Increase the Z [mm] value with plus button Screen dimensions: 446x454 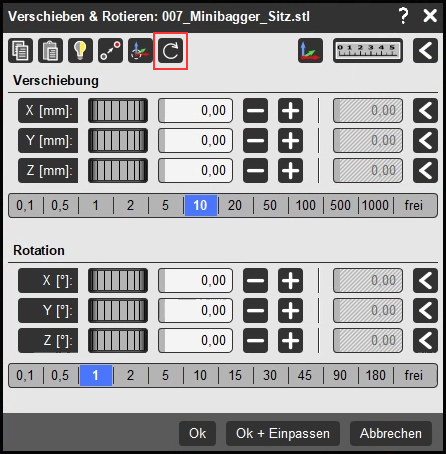click(x=290, y=170)
